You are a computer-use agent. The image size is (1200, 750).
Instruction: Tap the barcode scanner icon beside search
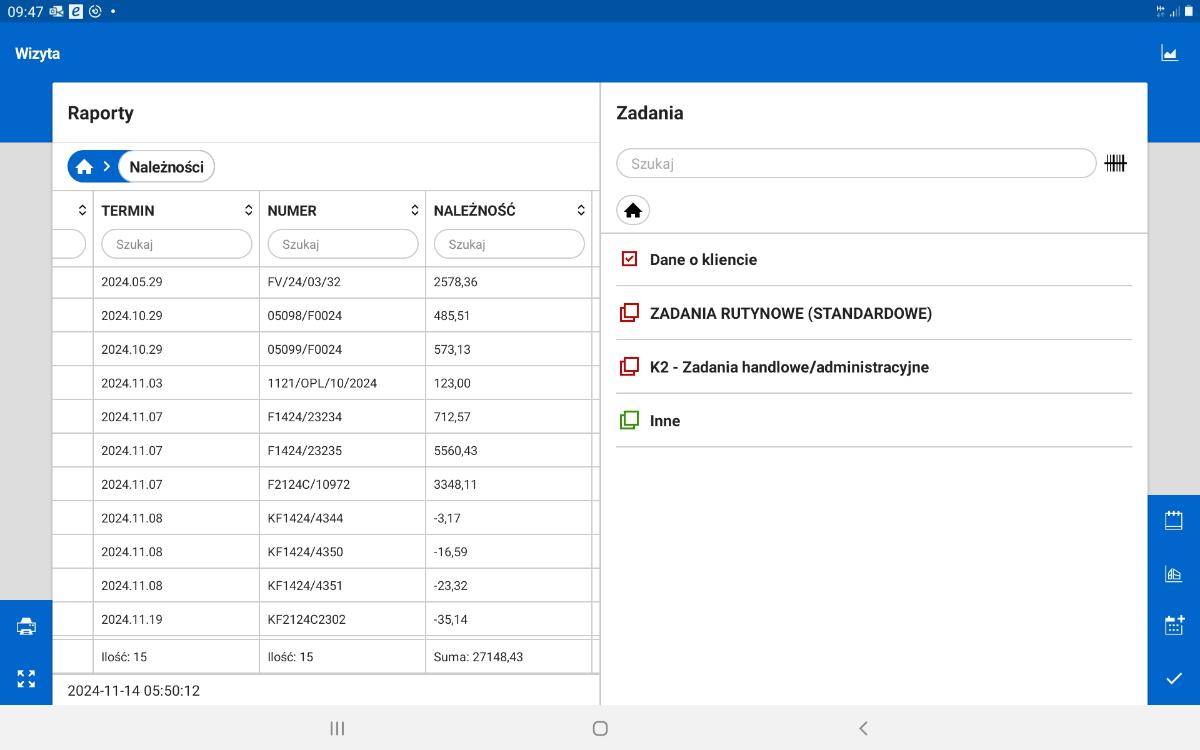pos(1115,164)
